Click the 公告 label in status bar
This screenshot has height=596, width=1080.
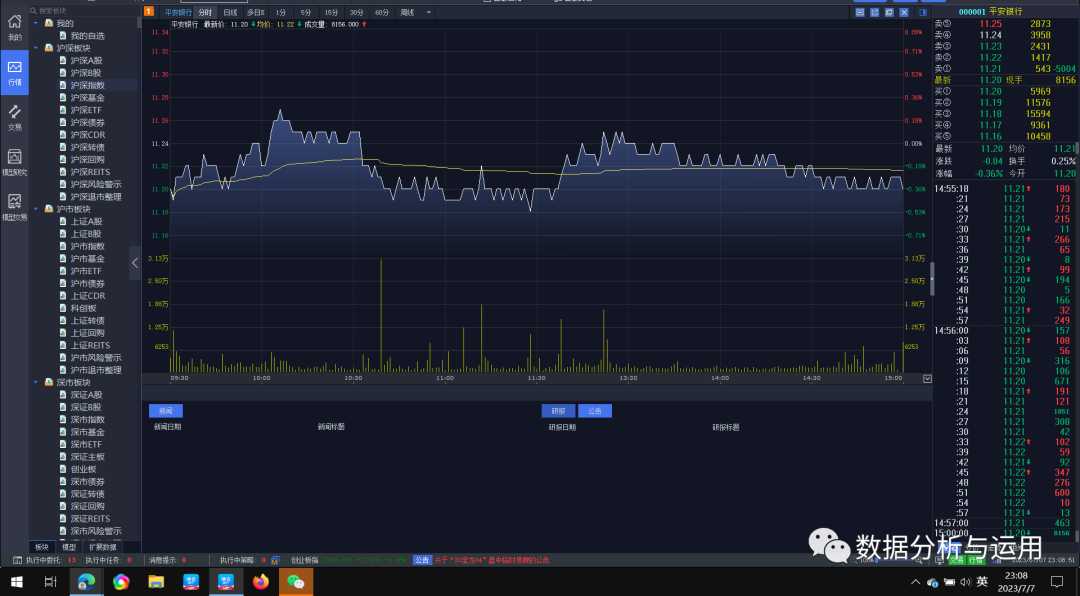[422, 560]
